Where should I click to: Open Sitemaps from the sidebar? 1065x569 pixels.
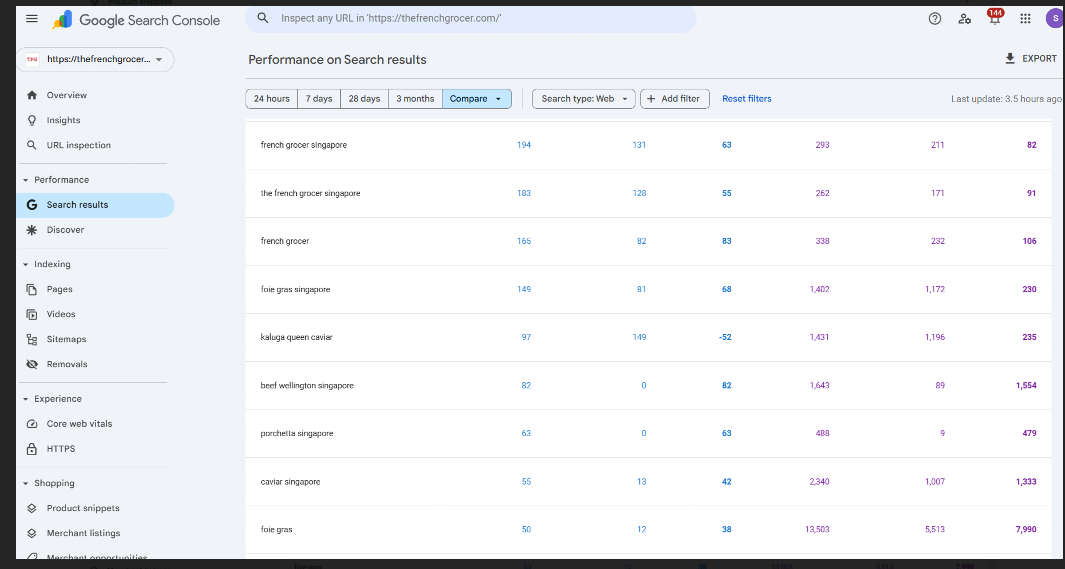click(x=66, y=339)
